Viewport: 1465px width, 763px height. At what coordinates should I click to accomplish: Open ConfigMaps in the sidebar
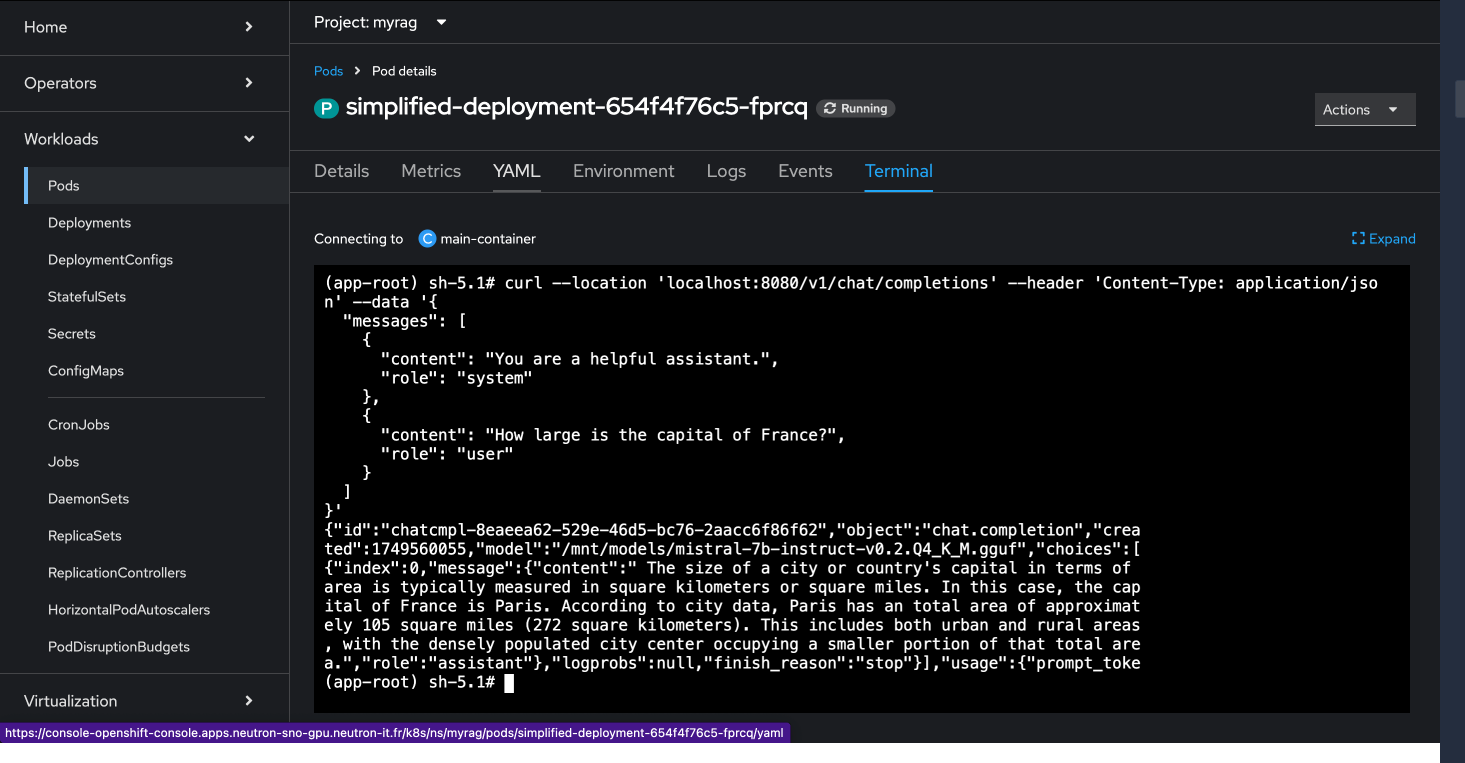[x=157, y=371]
